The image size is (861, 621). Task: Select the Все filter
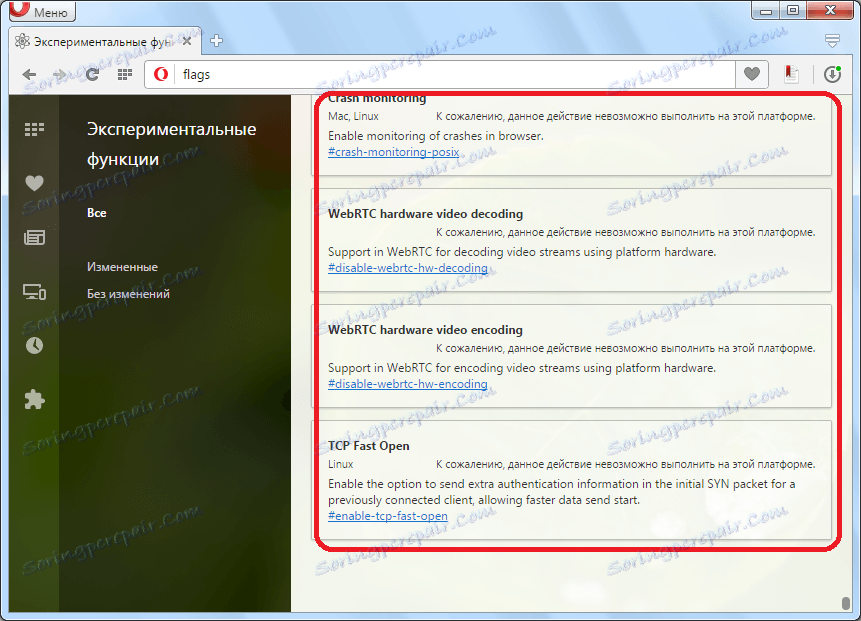97,213
